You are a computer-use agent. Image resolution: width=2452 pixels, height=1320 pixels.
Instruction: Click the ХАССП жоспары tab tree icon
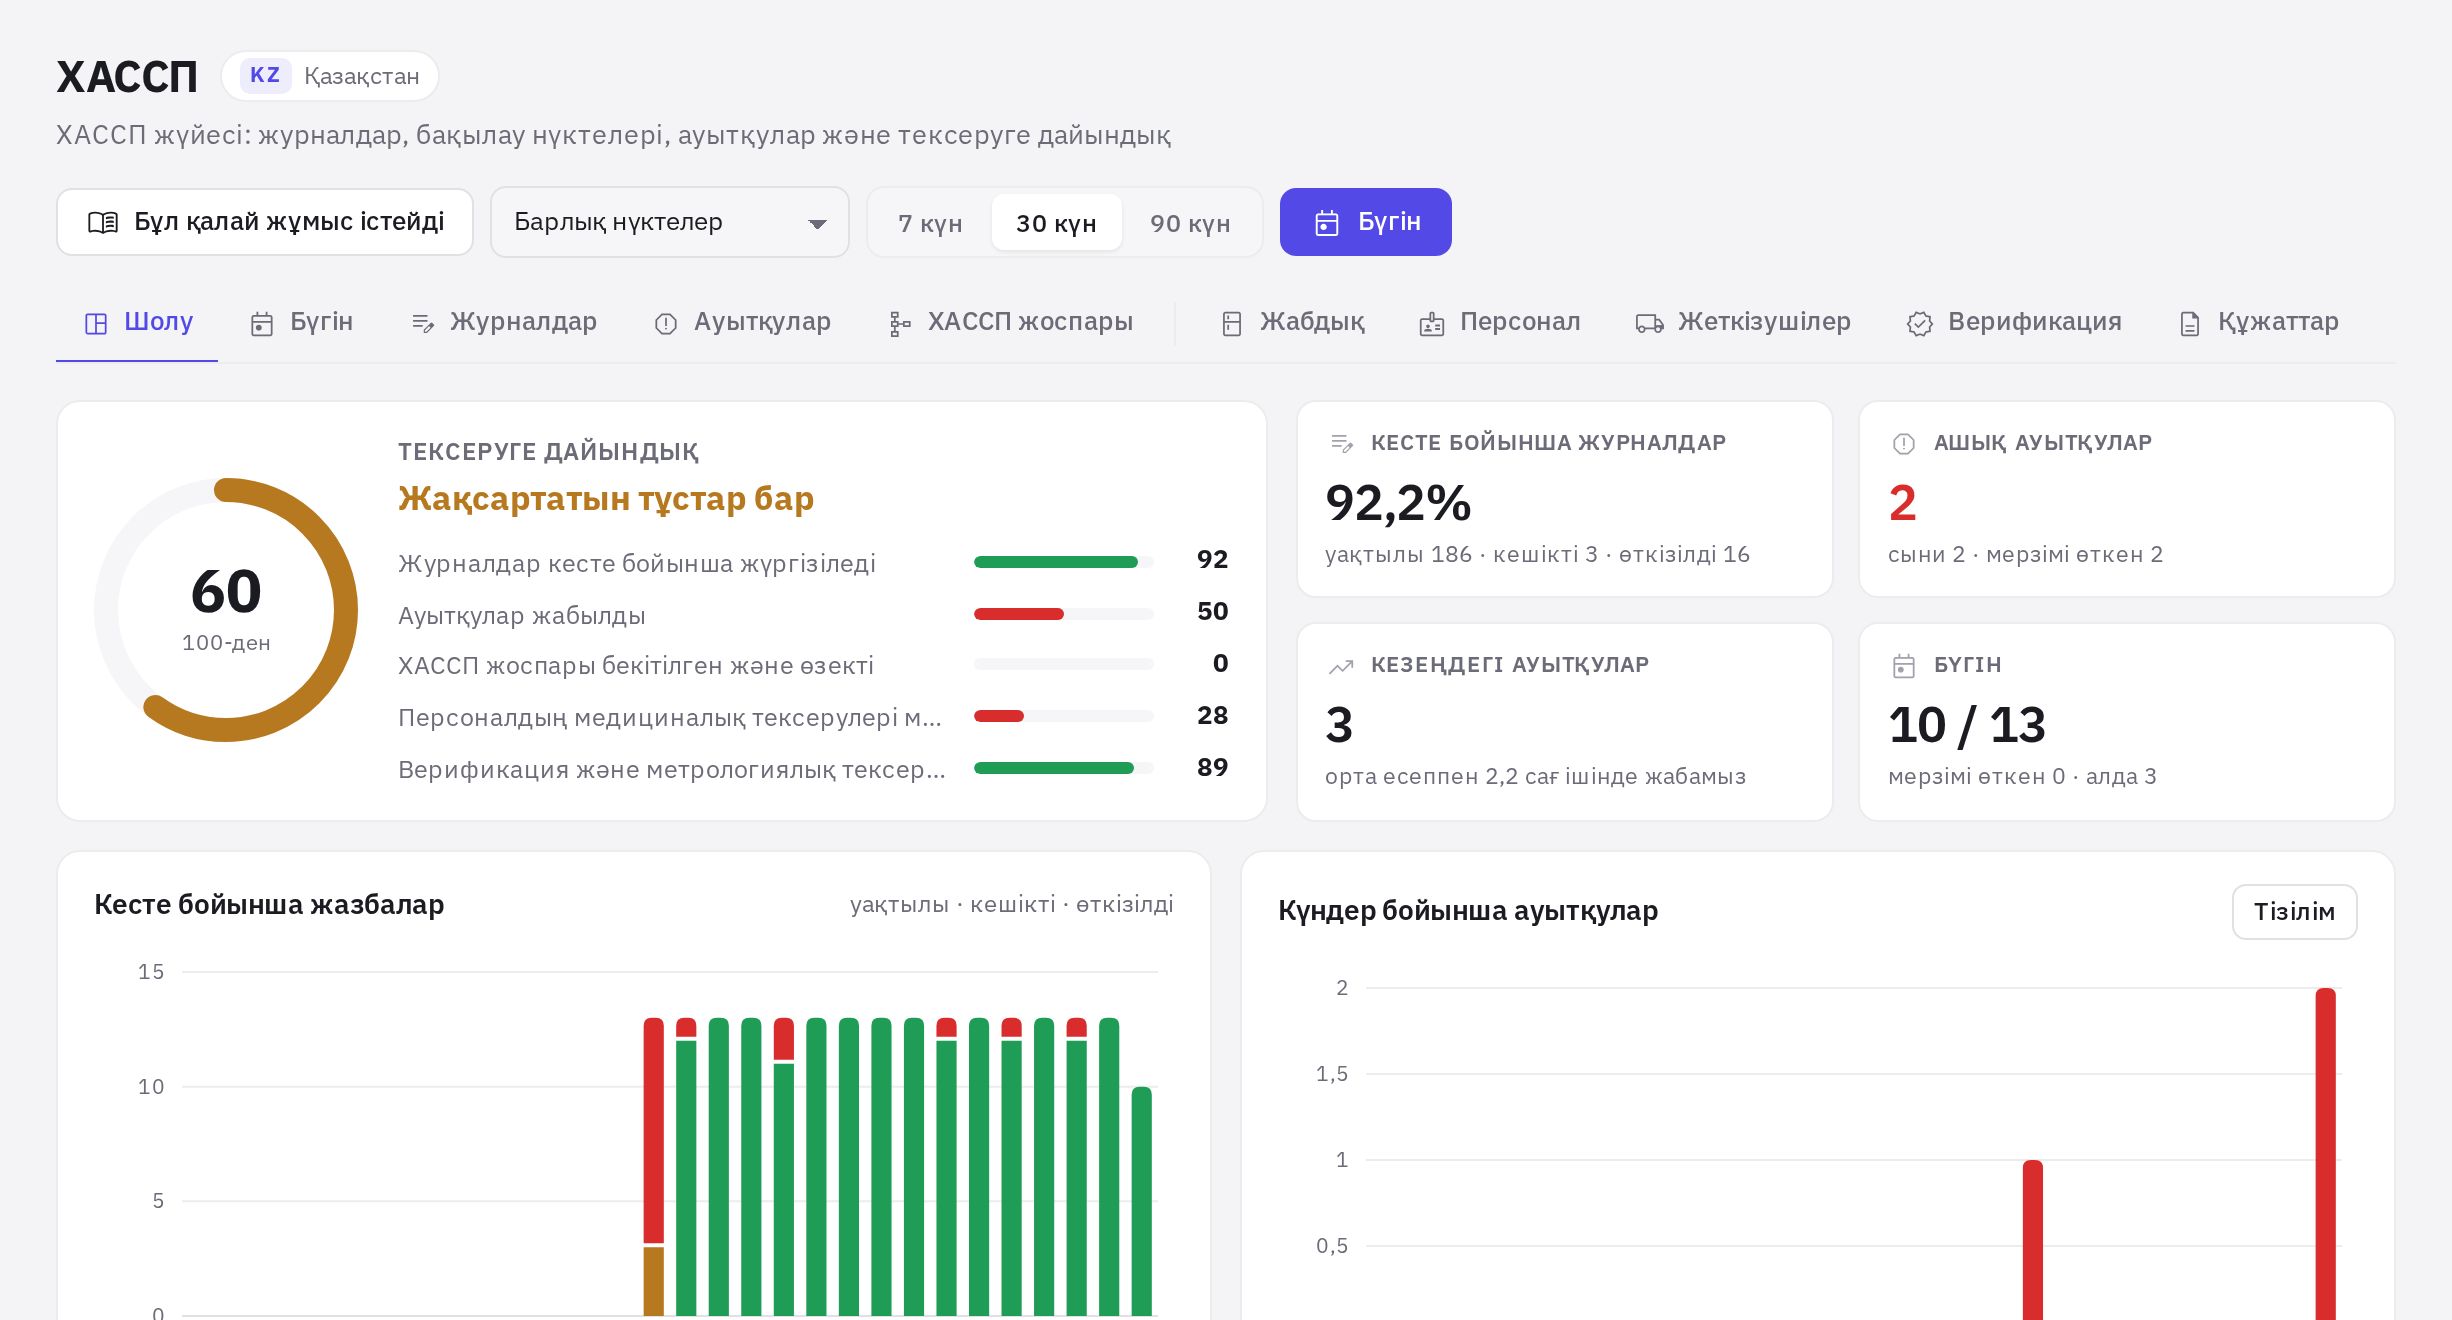pyautogui.click(x=900, y=323)
